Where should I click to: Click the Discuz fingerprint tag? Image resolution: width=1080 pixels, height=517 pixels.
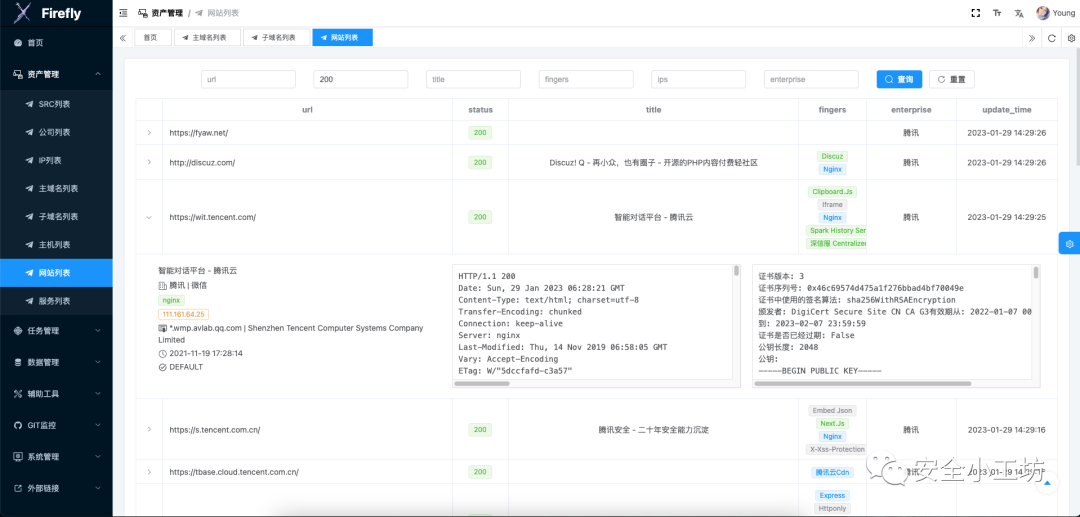[833, 156]
